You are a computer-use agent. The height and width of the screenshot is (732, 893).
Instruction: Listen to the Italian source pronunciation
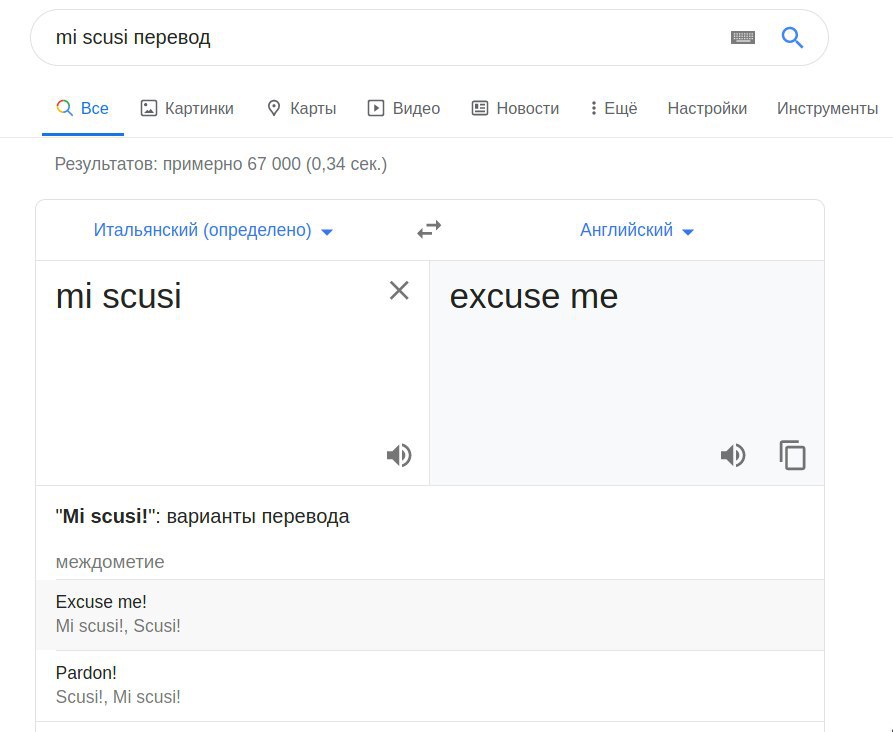pos(399,455)
